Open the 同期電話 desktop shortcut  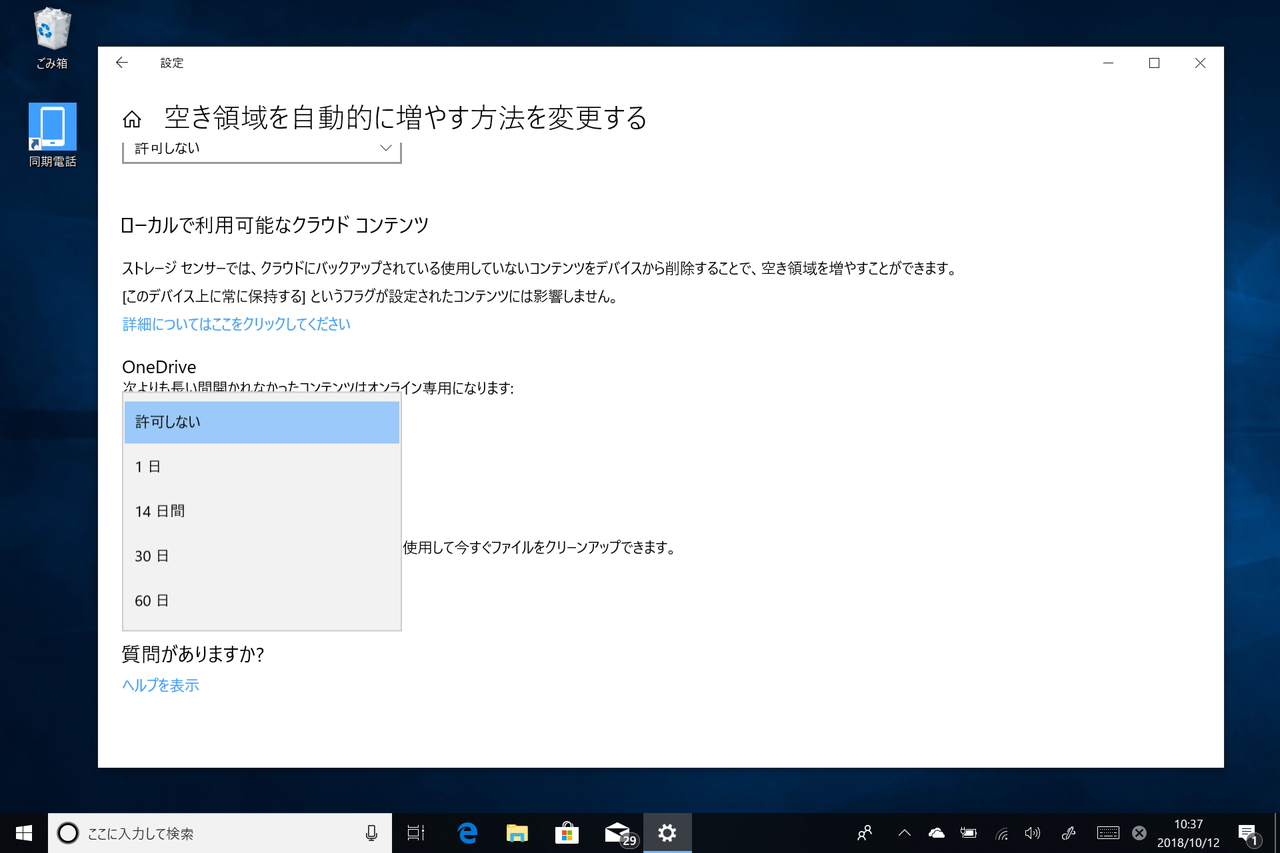click(x=52, y=135)
